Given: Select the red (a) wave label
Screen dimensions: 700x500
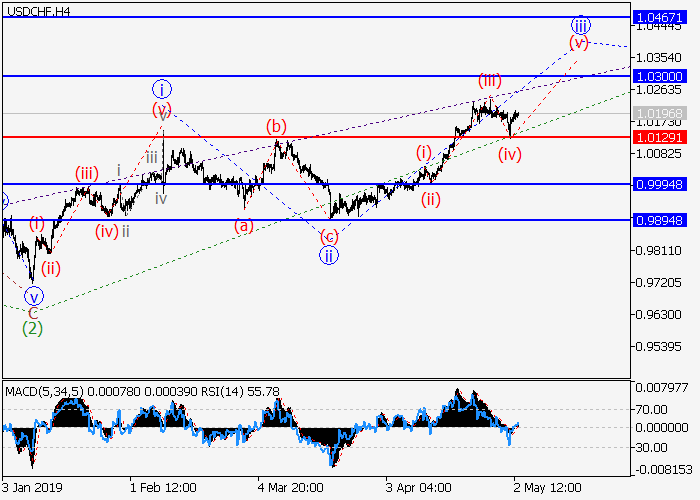Looking at the screenshot, I should click(243, 226).
